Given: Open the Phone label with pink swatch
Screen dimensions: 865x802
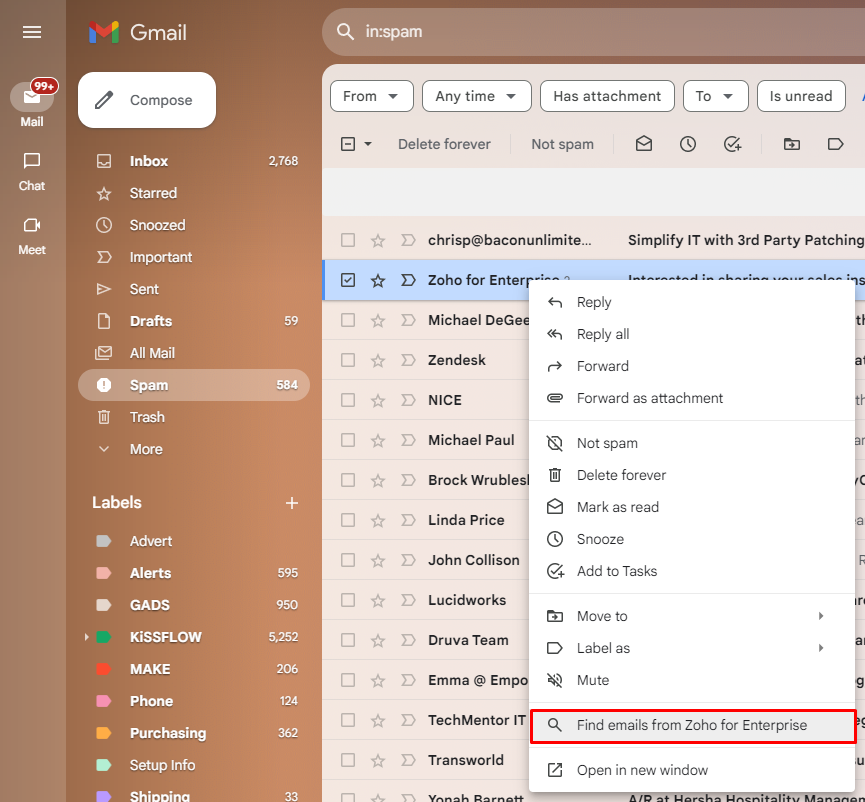Looking at the screenshot, I should pyautogui.click(x=194, y=701).
